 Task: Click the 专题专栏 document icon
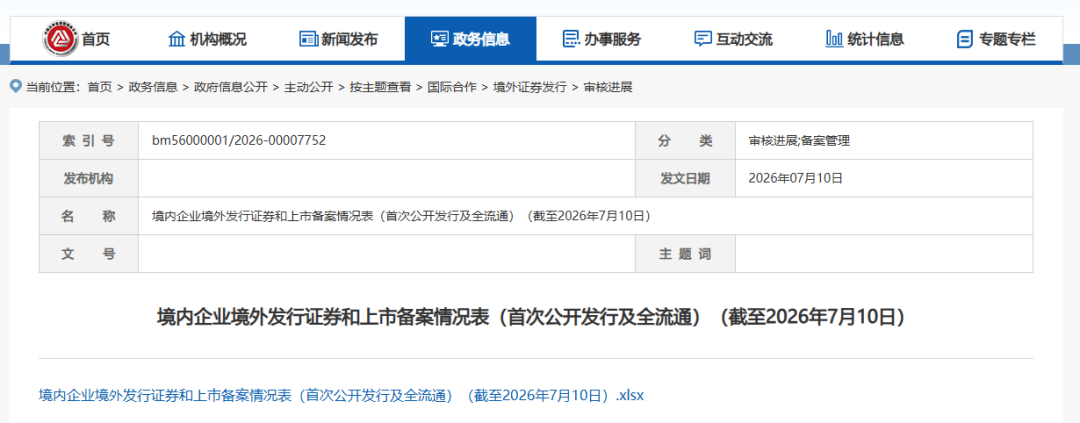tap(965, 39)
